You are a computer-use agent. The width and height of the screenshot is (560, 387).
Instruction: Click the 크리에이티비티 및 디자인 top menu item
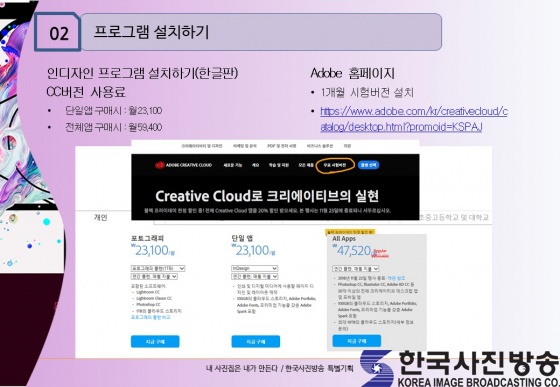(x=202, y=146)
